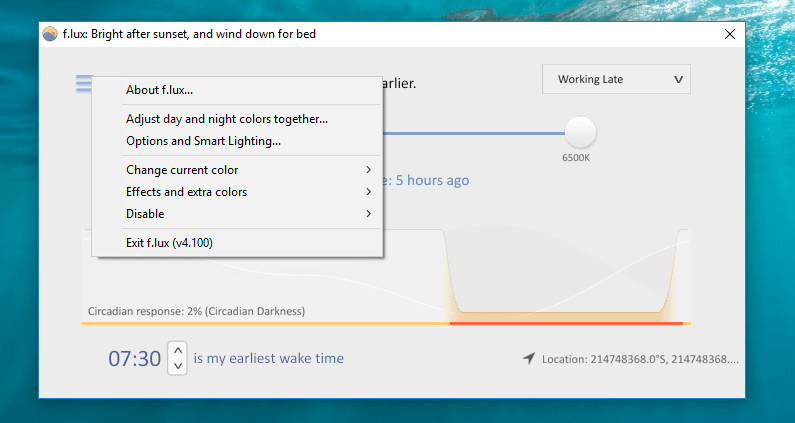The height and width of the screenshot is (423, 795).
Task: Close the f.lux window
Action: coord(730,34)
